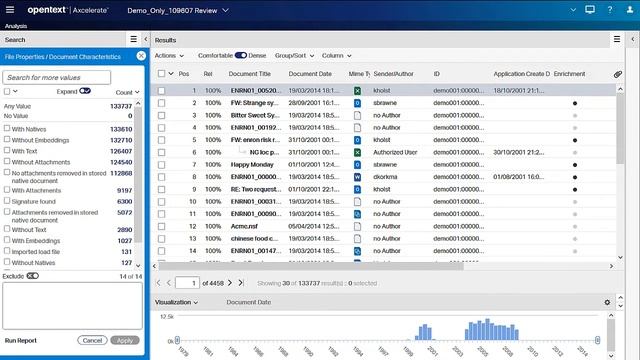Open visualization settings gear
The image size is (640, 360).
point(607,302)
